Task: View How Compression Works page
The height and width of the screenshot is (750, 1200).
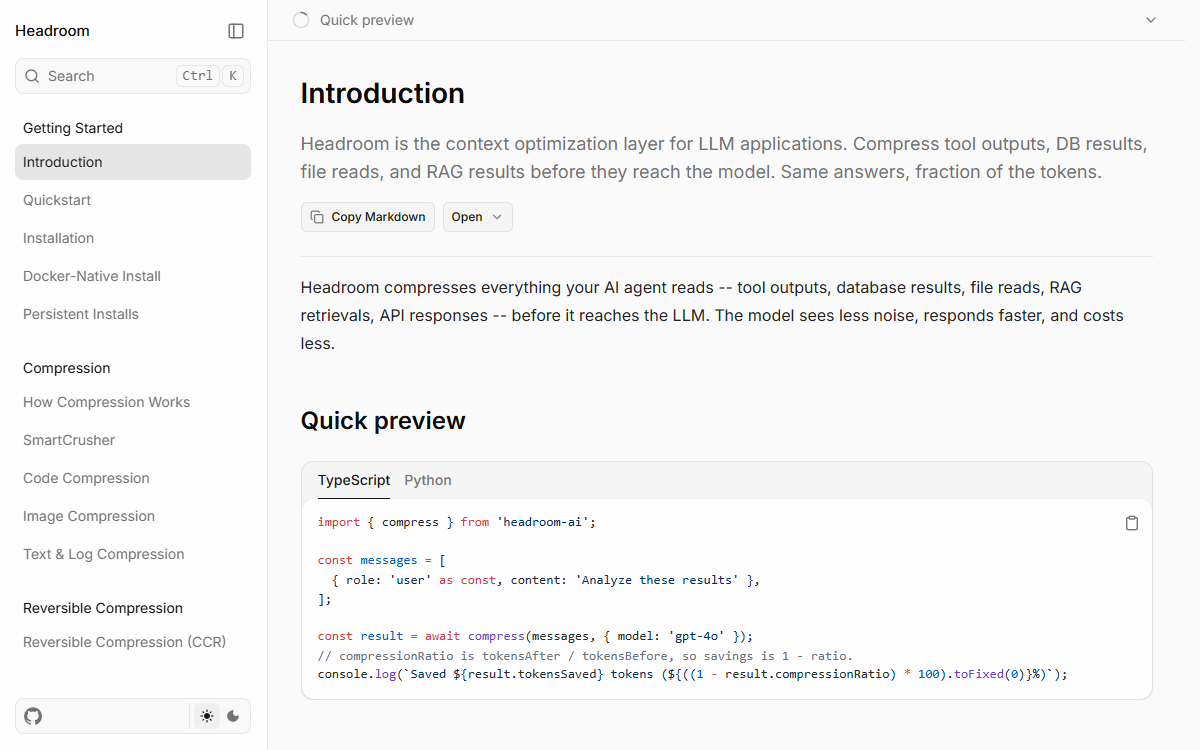Action: pyautogui.click(x=133, y=402)
